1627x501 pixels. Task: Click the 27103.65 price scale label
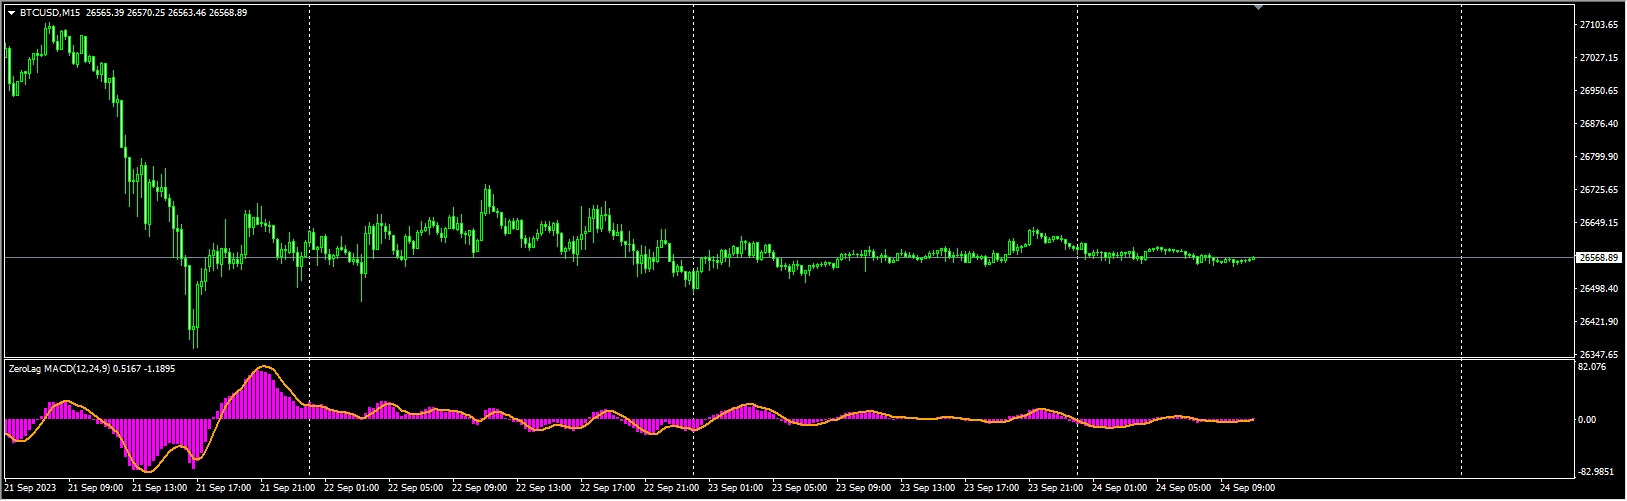(x=1598, y=24)
